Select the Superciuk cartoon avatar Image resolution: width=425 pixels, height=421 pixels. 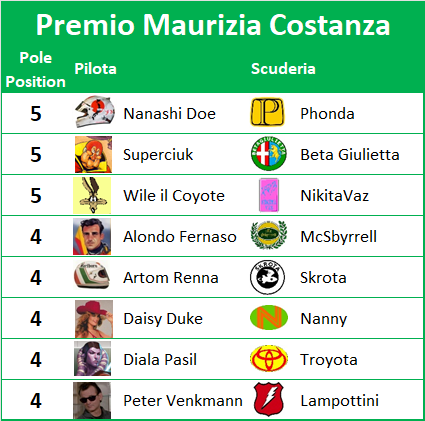(93, 154)
